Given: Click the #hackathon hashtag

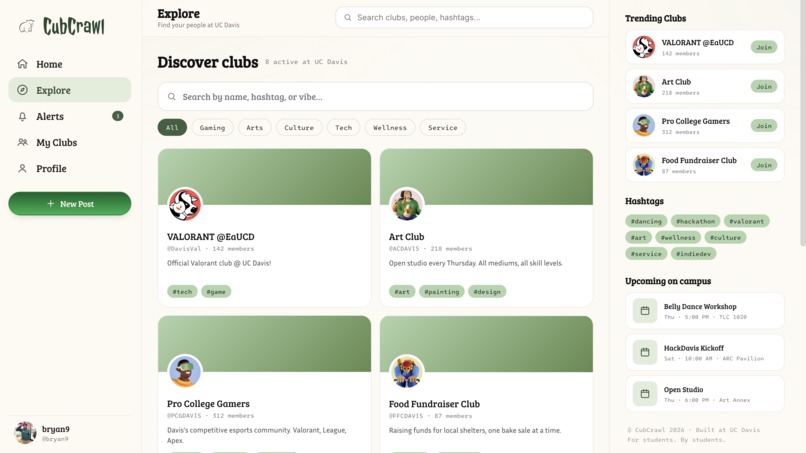Looking at the screenshot, I should pos(695,221).
